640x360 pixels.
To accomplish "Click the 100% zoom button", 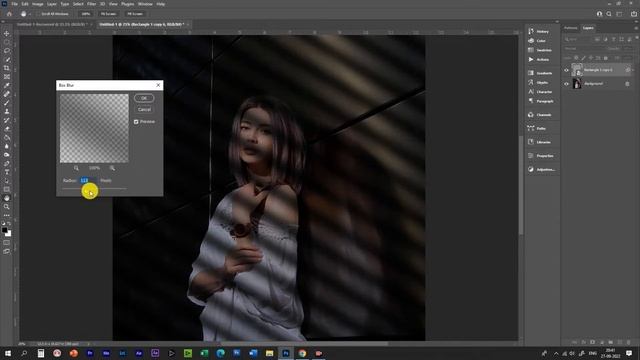I will coord(86,14).
